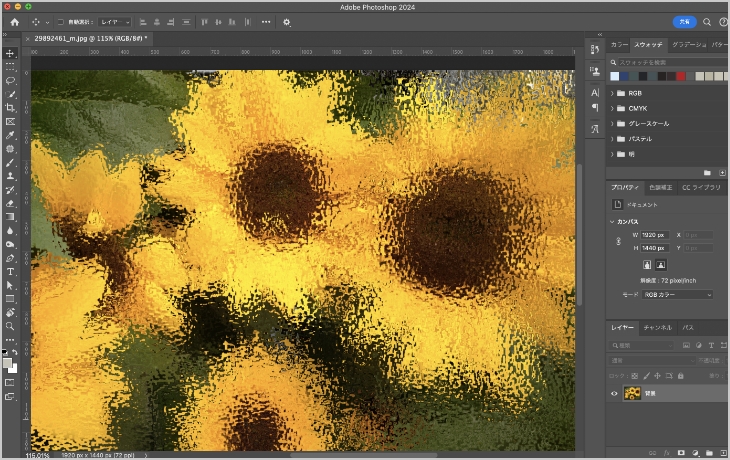Viewport: 730px width, 460px height.
Task: Switch to the 色調補正 tab
Action: (661, 188)
